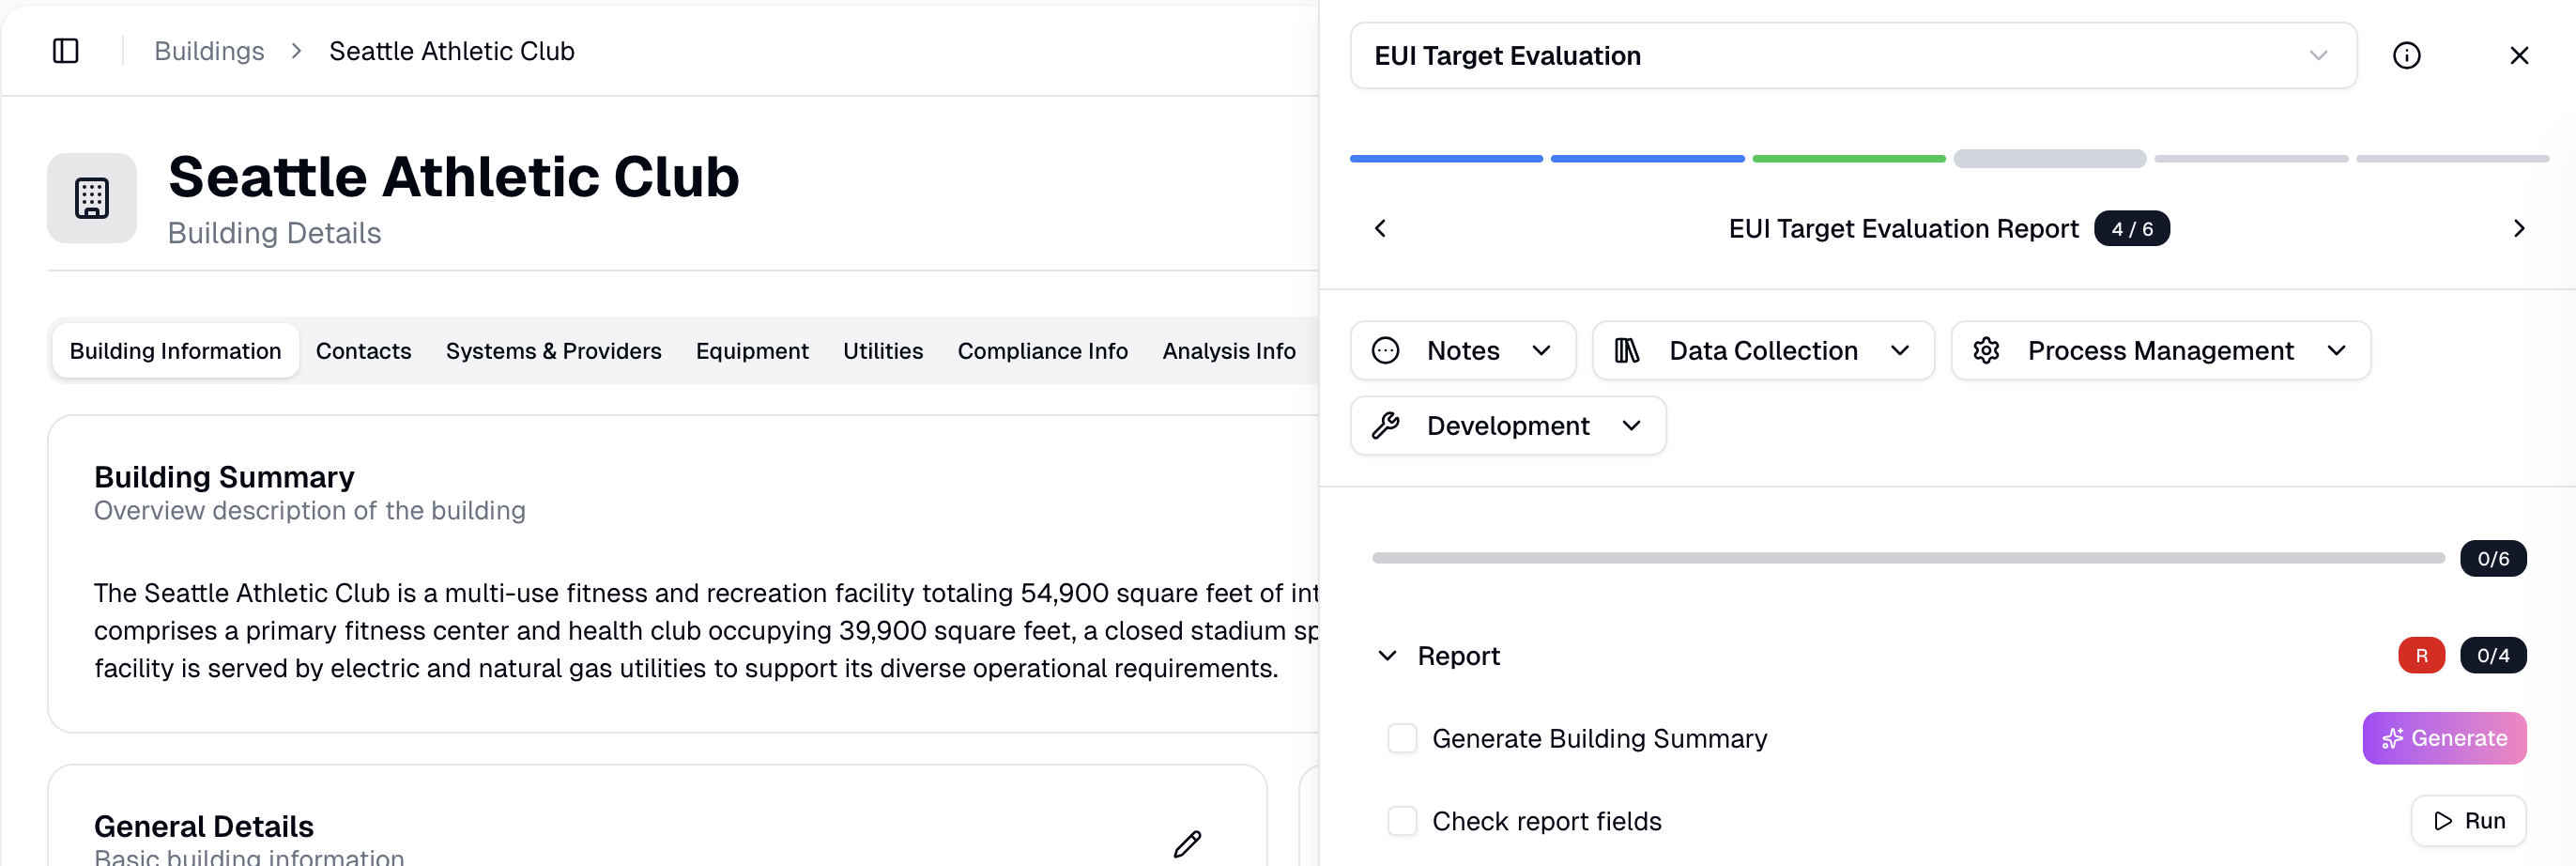
Task: Expand the Process Management dropdown
Action: click(x=2159, y=351)
